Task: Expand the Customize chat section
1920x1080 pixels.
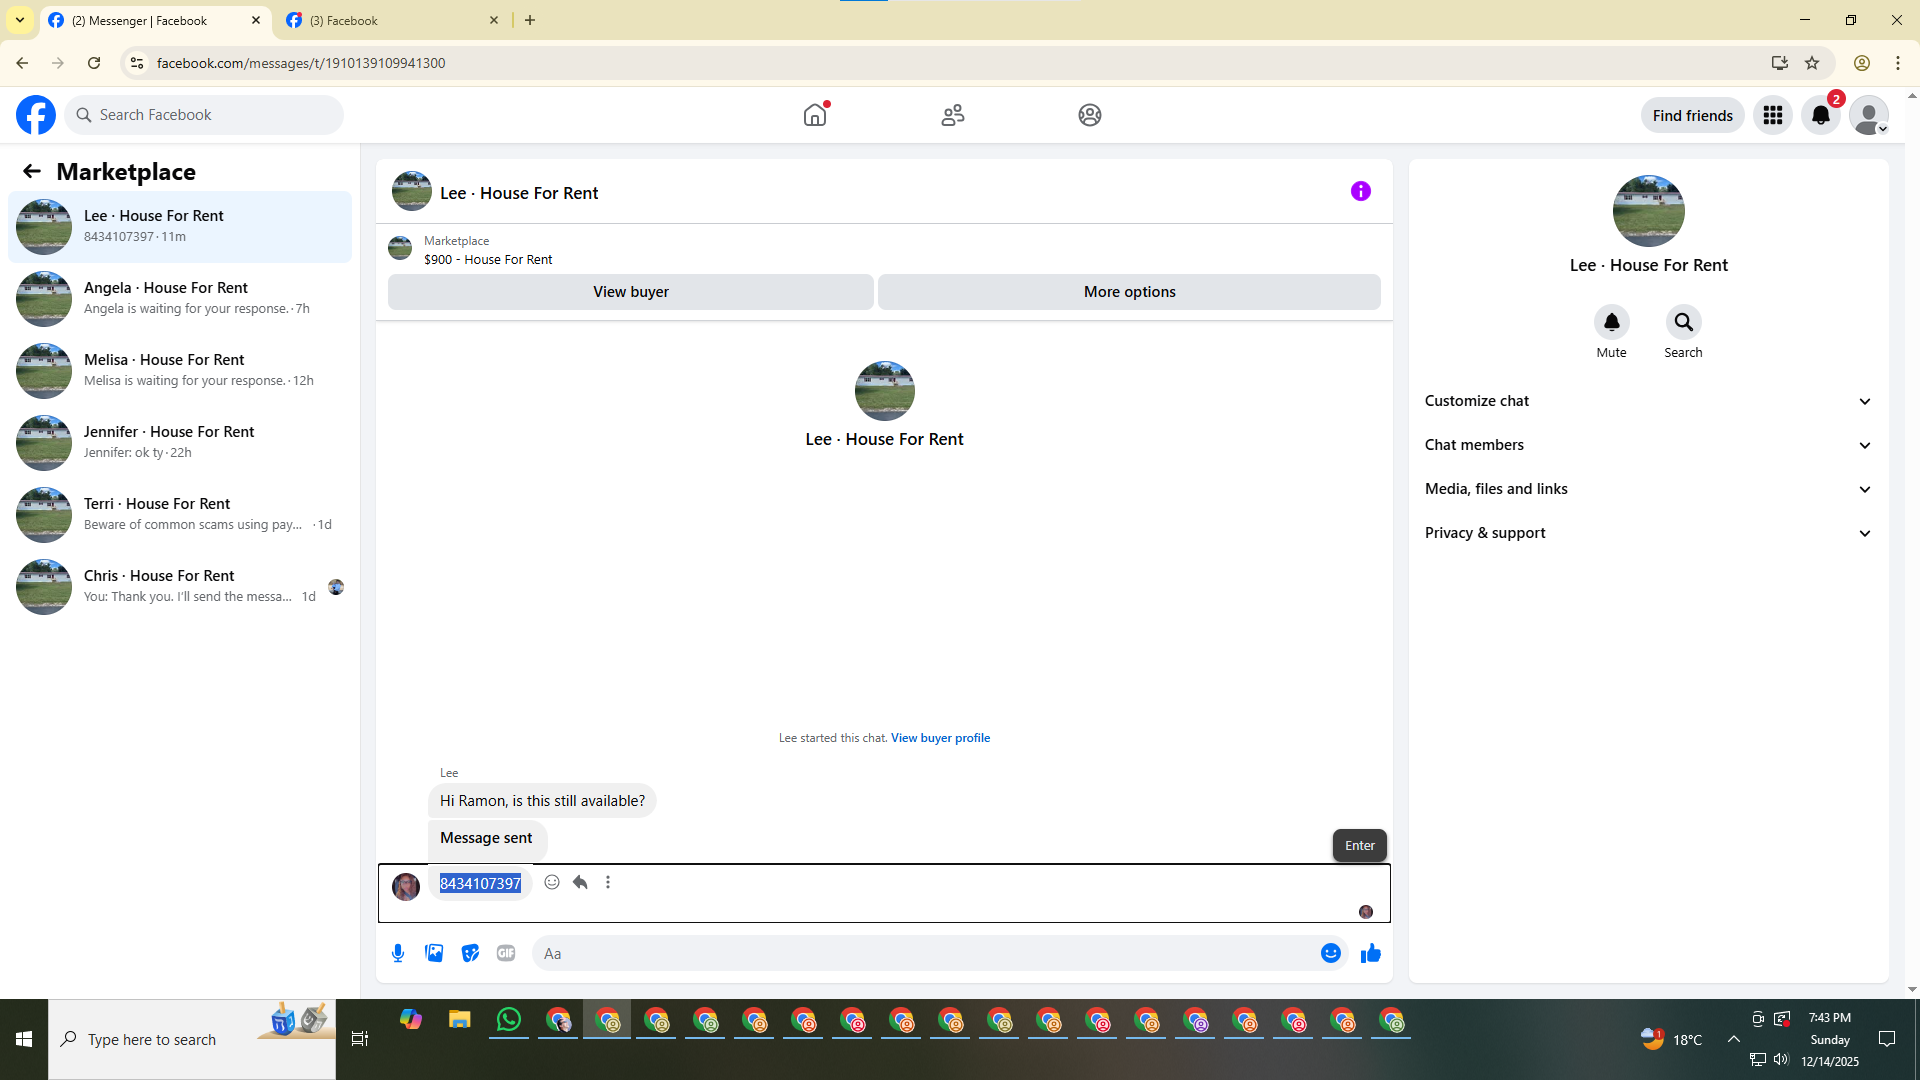Action: click(1648, 401)
